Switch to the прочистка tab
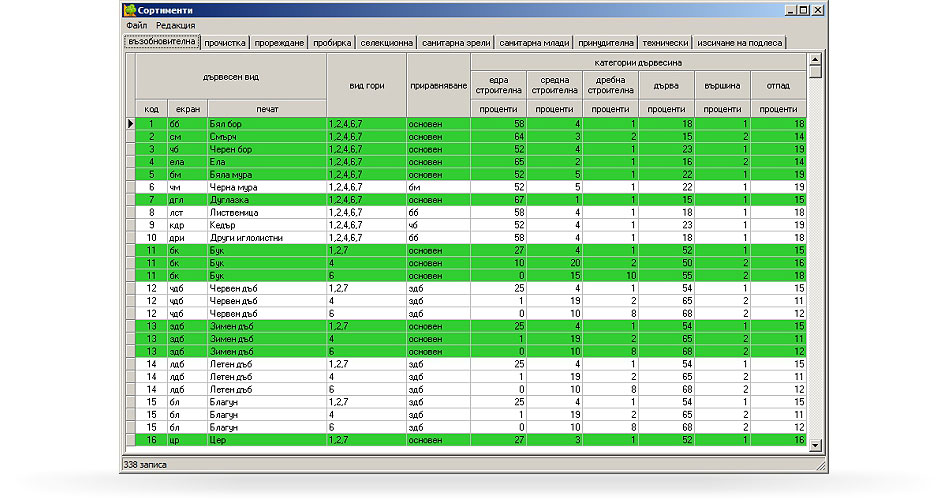948x500 pixels. (225, 43)
